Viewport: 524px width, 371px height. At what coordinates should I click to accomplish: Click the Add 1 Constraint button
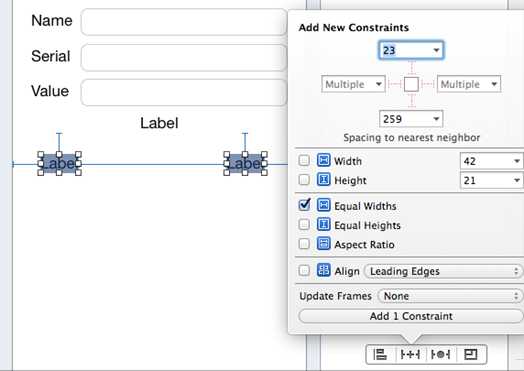click(411, 316)
